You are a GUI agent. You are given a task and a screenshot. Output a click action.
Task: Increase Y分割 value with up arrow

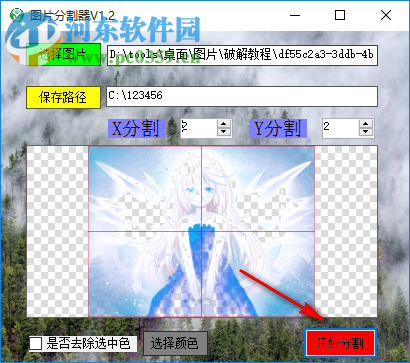(366, 124)
